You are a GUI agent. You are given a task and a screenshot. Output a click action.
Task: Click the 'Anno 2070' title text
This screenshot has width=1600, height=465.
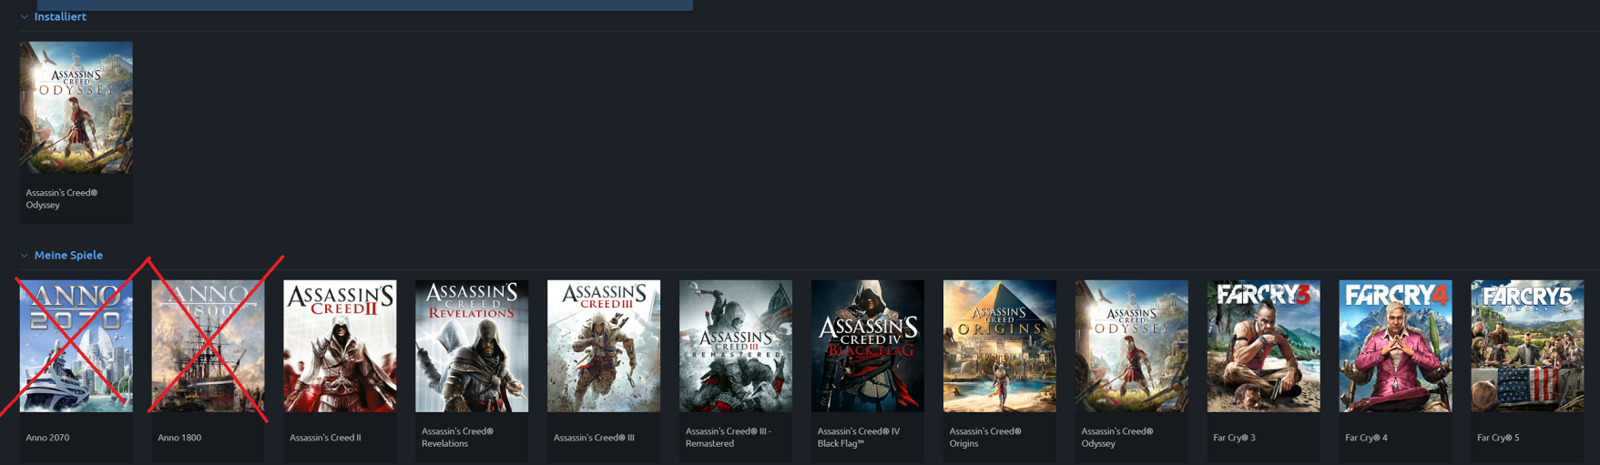48,438
